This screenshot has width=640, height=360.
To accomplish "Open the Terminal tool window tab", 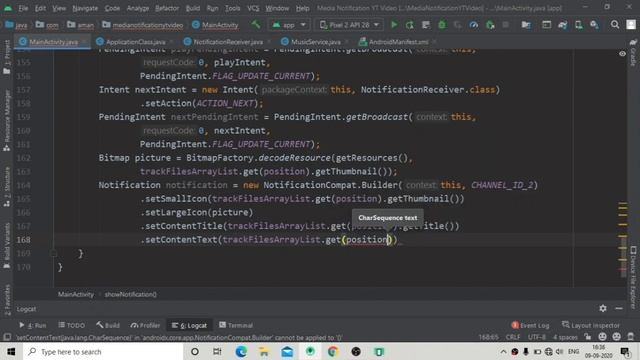I will click(236, 325).
